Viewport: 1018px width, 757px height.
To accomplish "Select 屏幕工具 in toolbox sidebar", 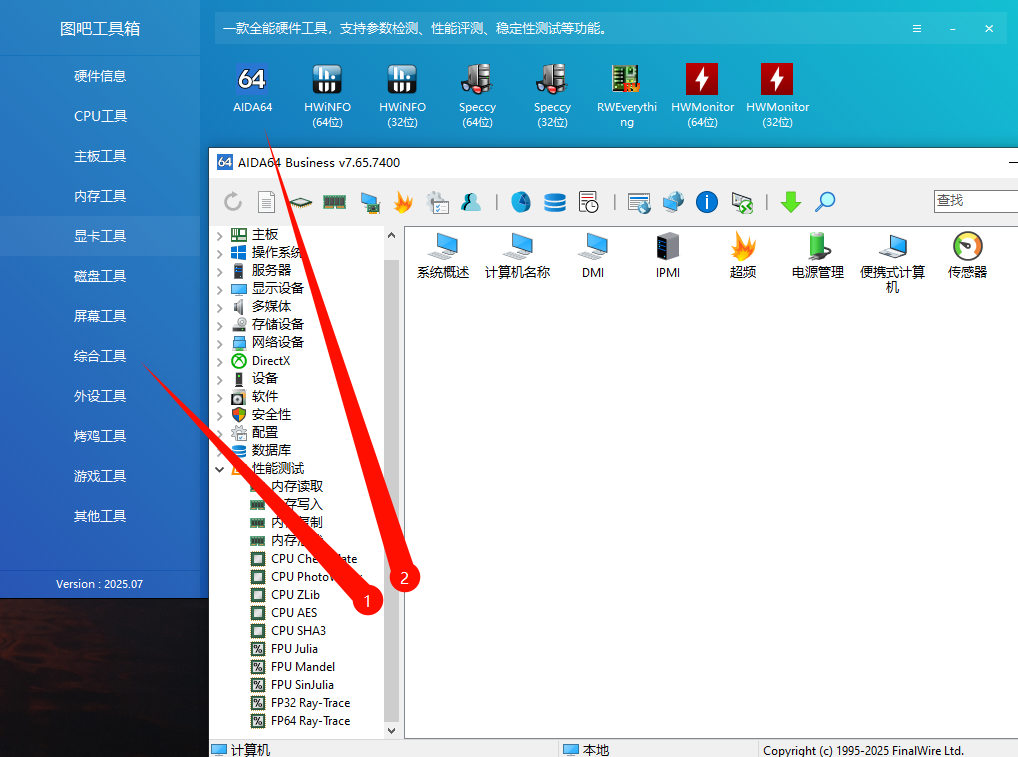I will [100, 316].
